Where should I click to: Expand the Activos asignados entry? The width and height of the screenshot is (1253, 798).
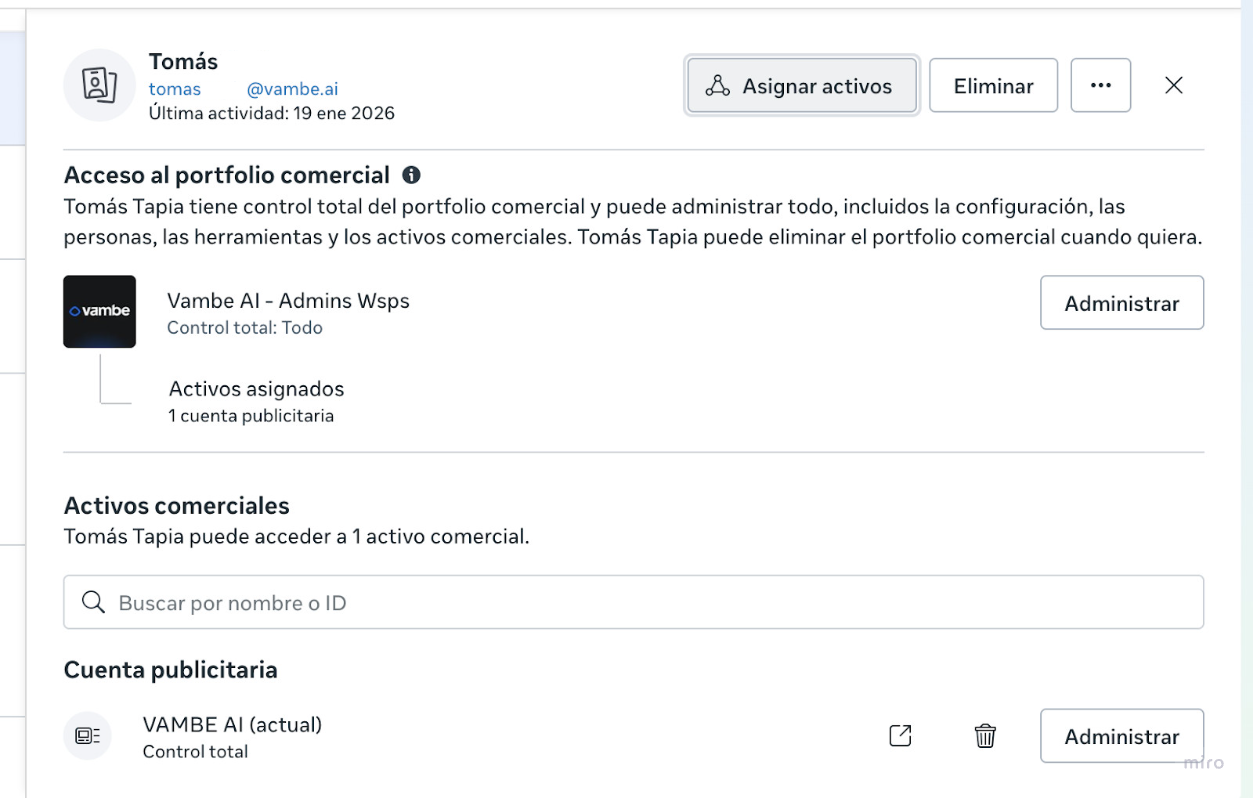[x=256, y=389]
